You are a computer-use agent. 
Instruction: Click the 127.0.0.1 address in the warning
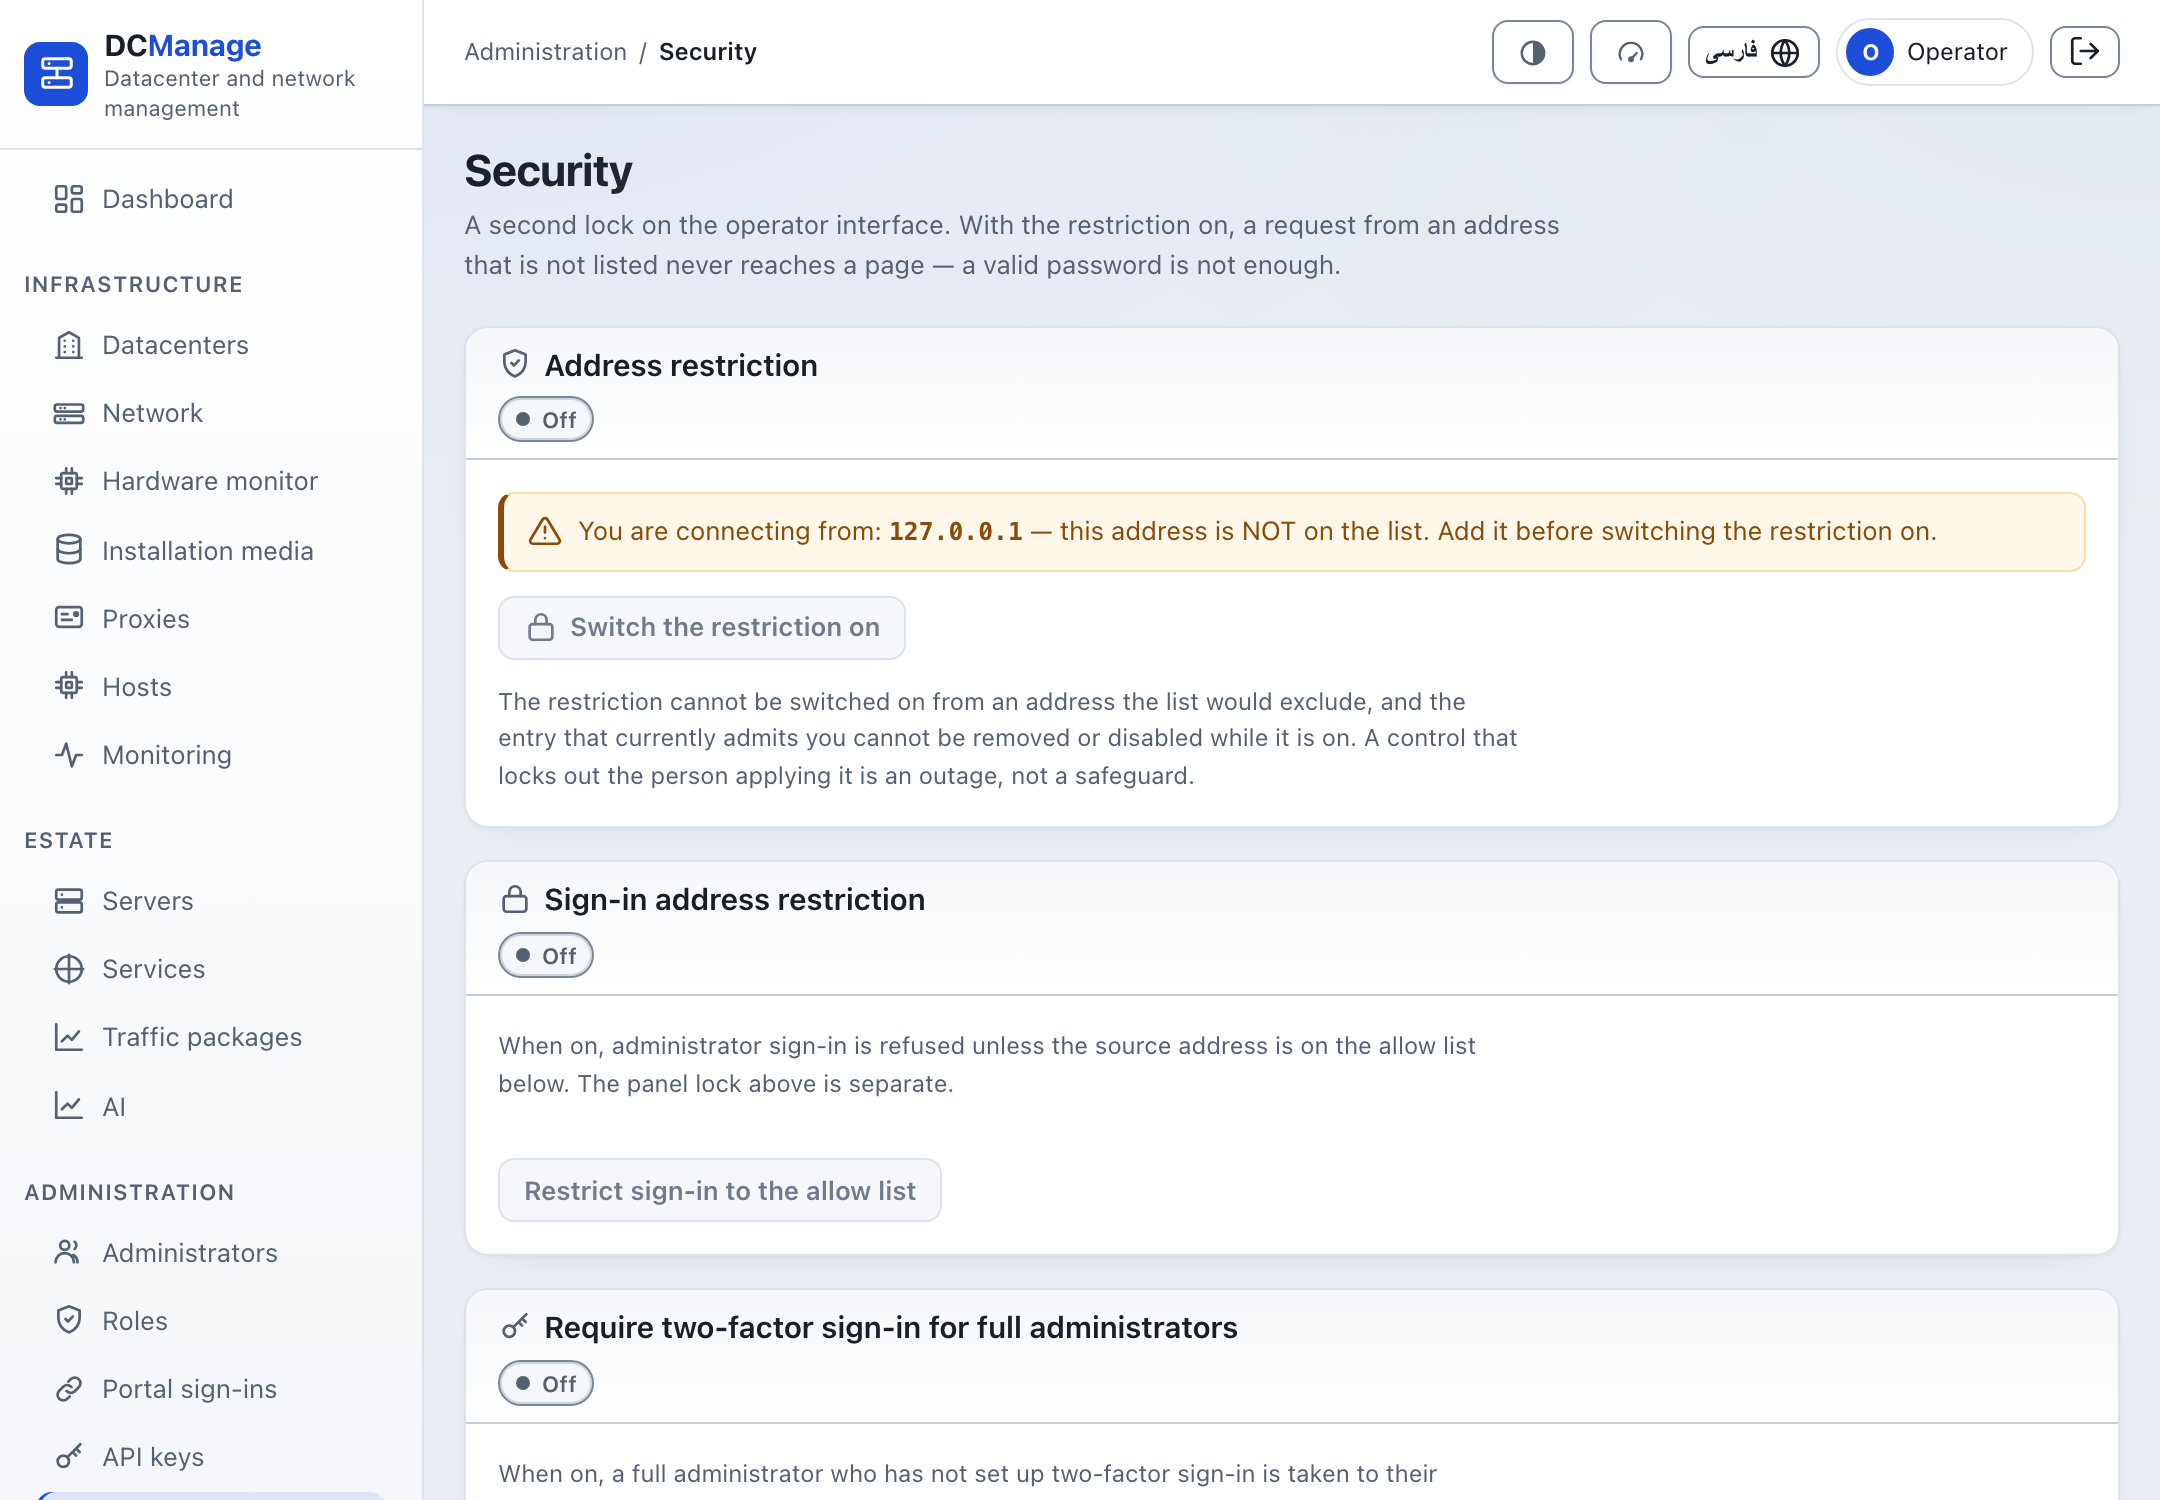[956, 532]
